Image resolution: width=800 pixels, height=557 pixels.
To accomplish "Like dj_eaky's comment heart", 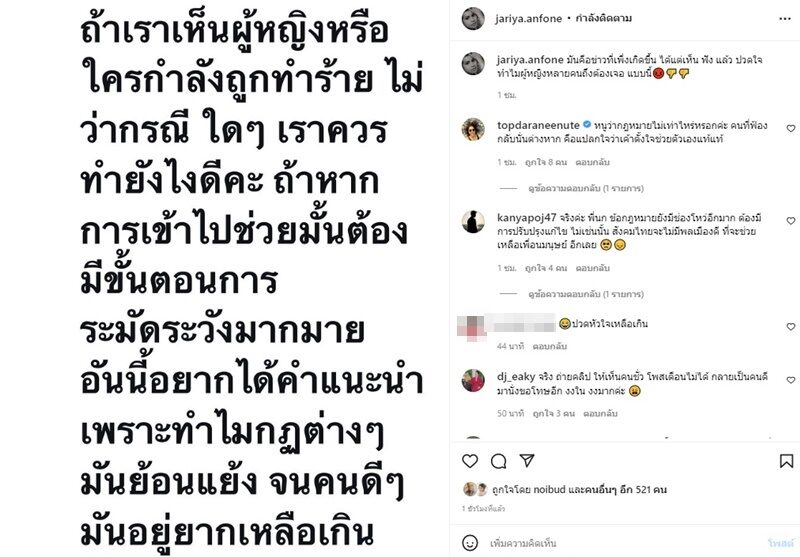I will pos(791,380).
